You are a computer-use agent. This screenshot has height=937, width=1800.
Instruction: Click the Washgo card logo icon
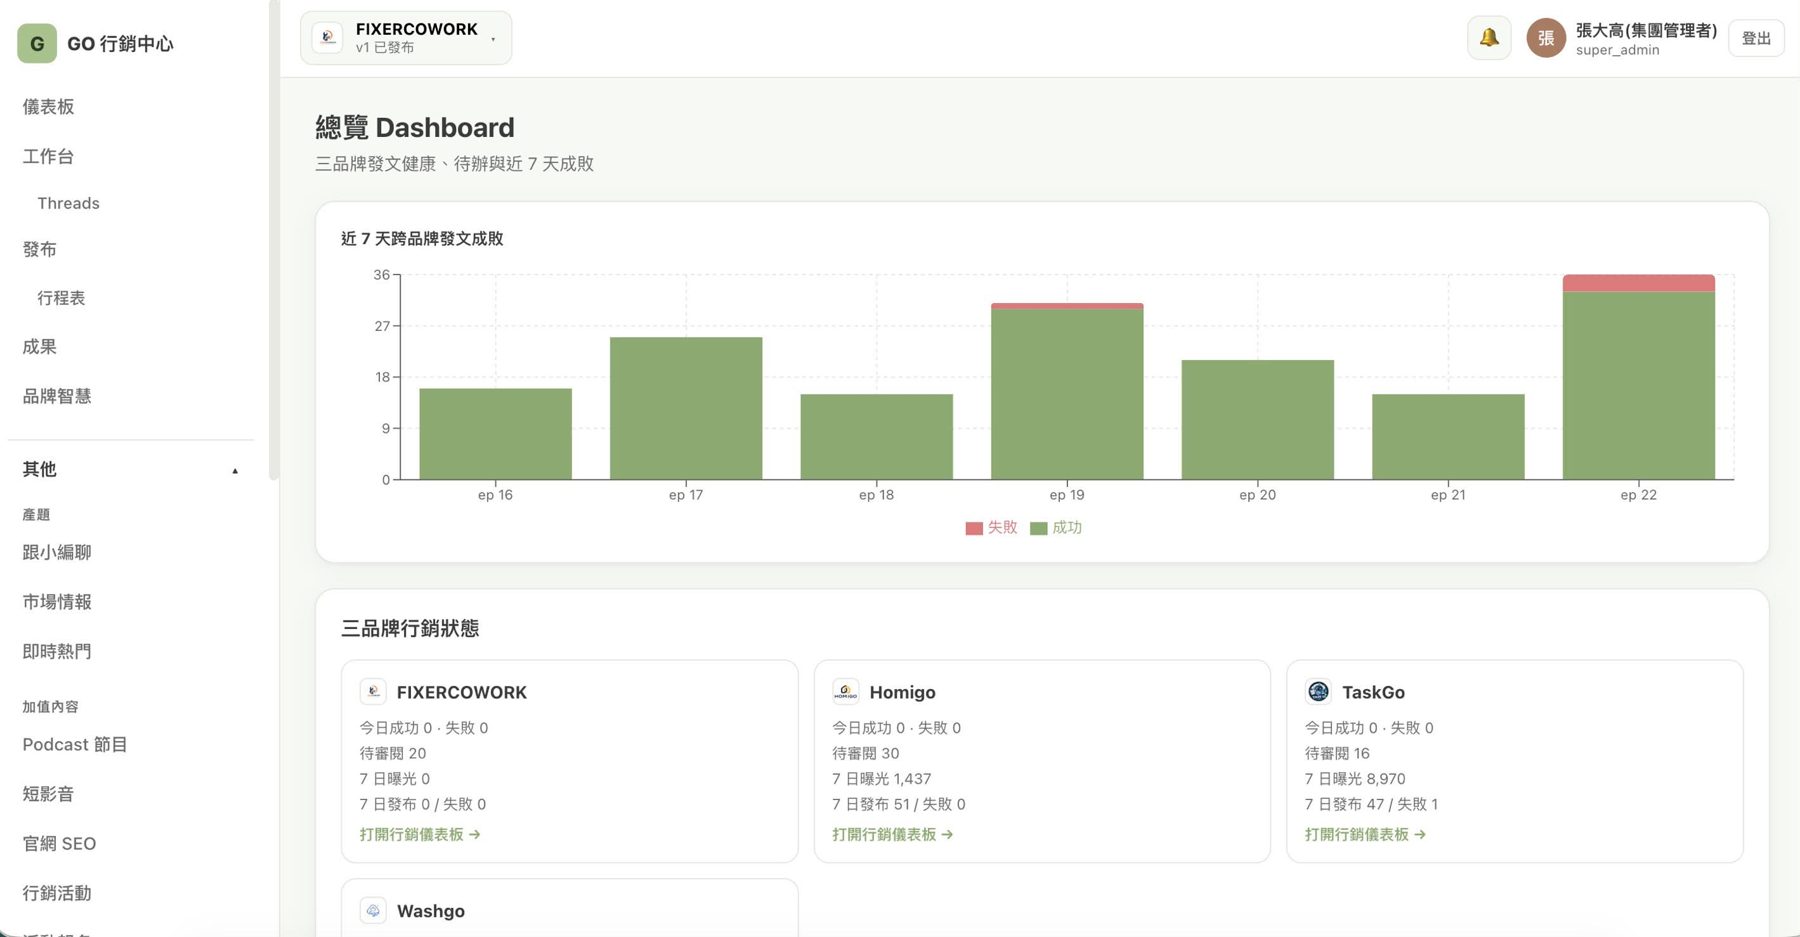coord(373,911)
